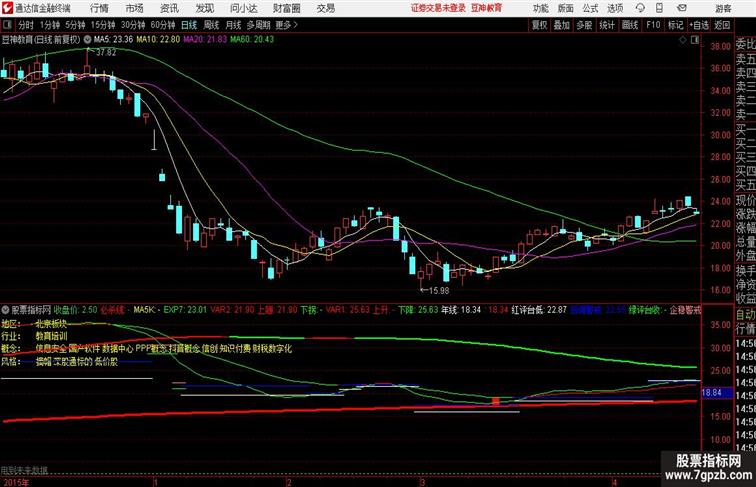Add stock with +自选 button
Viewport: 756px width, 487px height.
pos(699,25)
